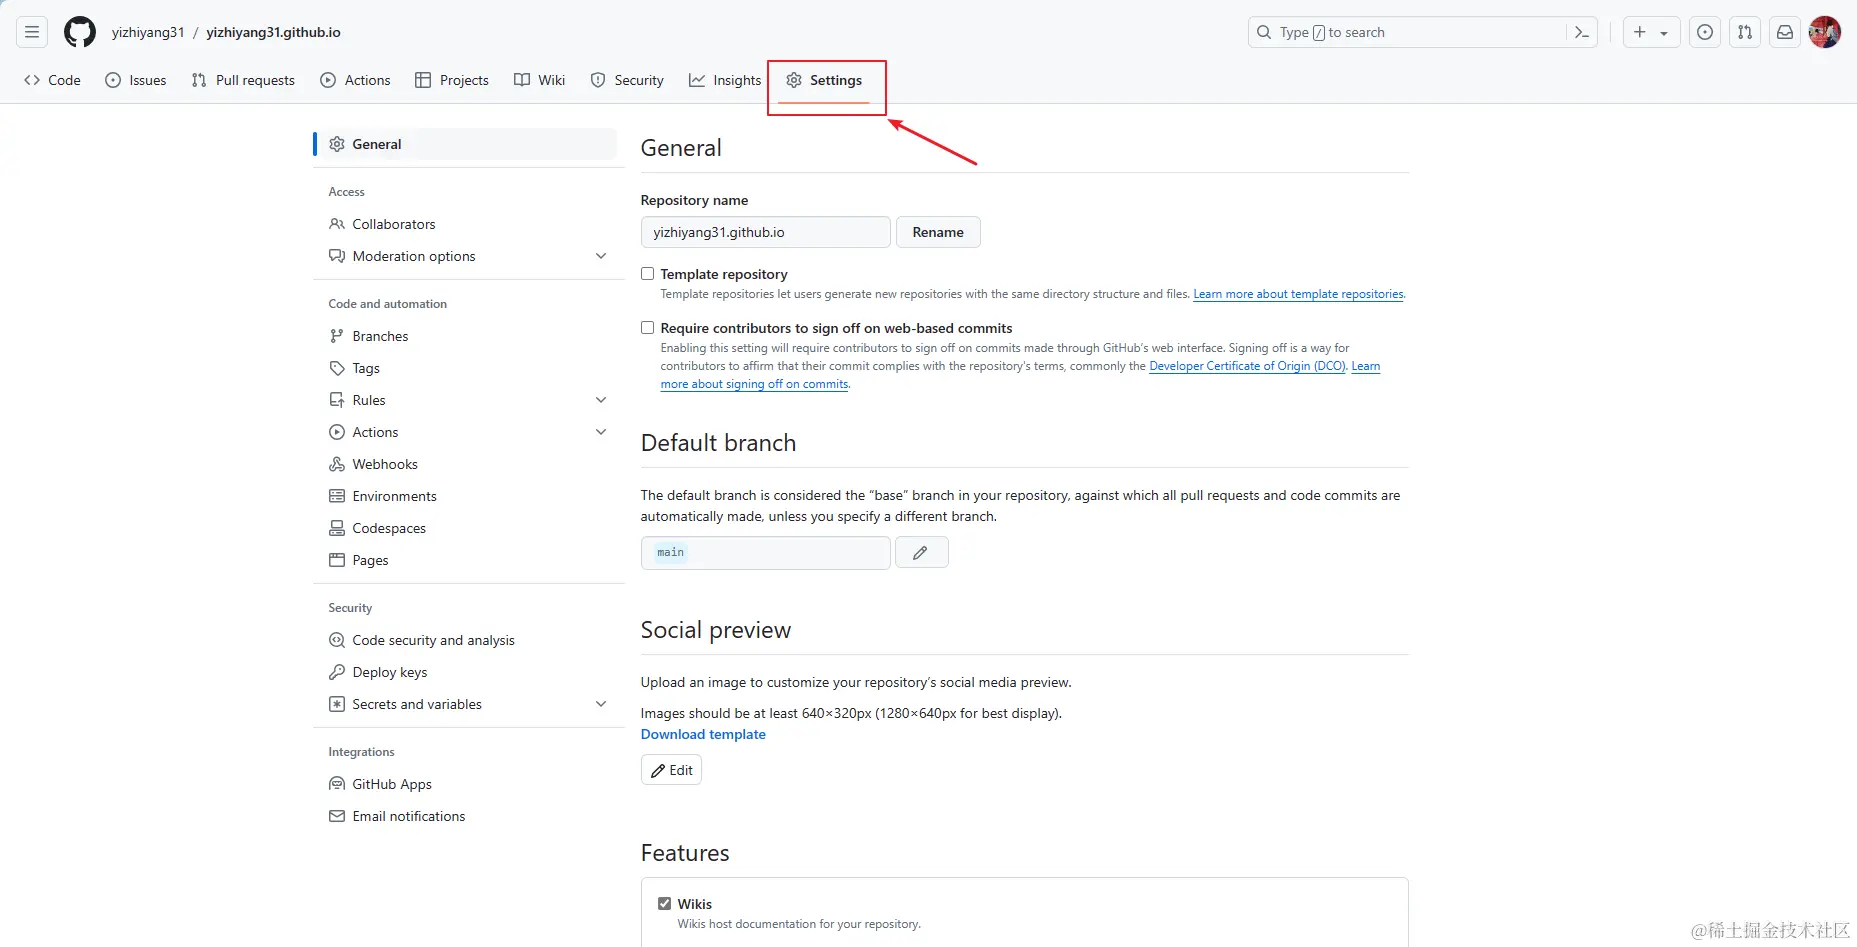The height and width of the screenshot is (947, 1857).
Task: Switch to the Pull requests tab
Action: 243,80
